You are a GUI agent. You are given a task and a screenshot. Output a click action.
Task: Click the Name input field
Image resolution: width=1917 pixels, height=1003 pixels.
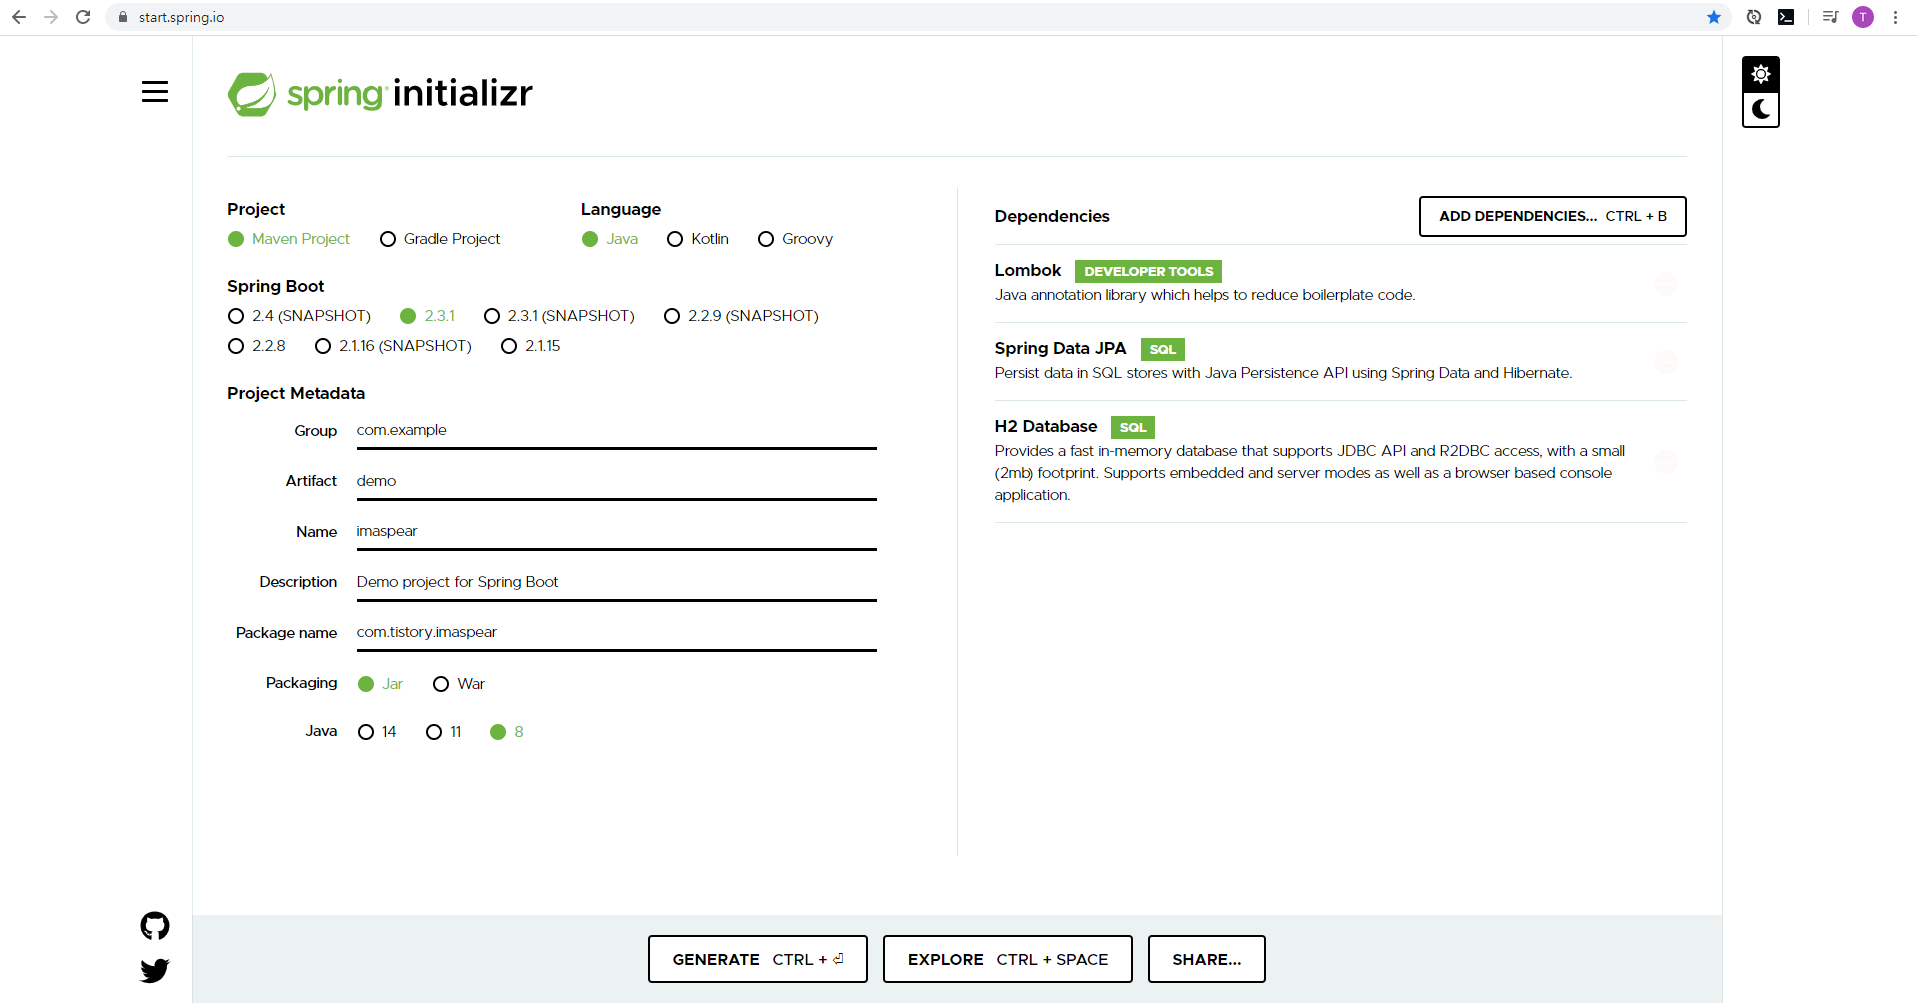(x=616, y=532)
